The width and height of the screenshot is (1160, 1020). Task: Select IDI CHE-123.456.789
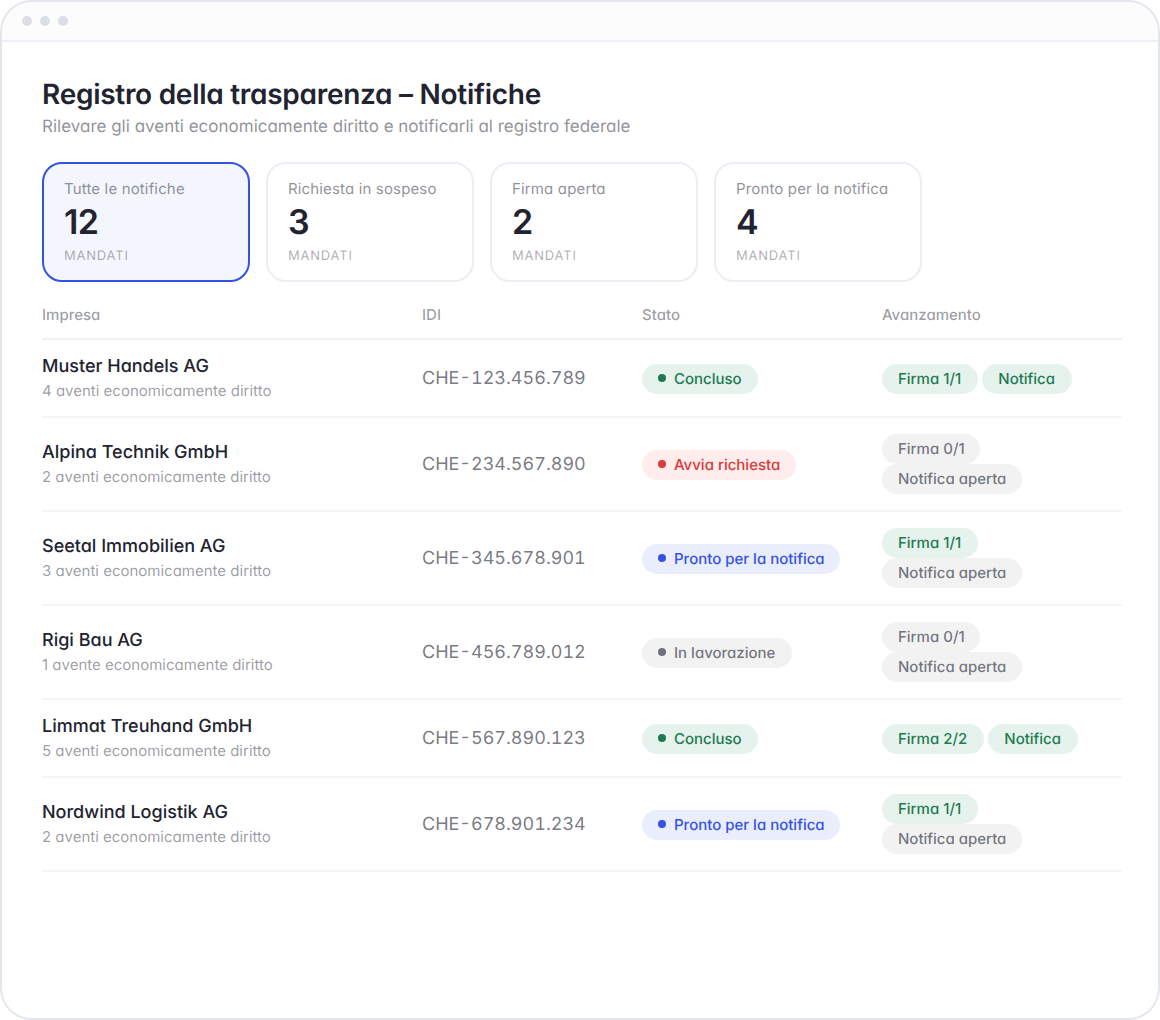click(504, 378)
